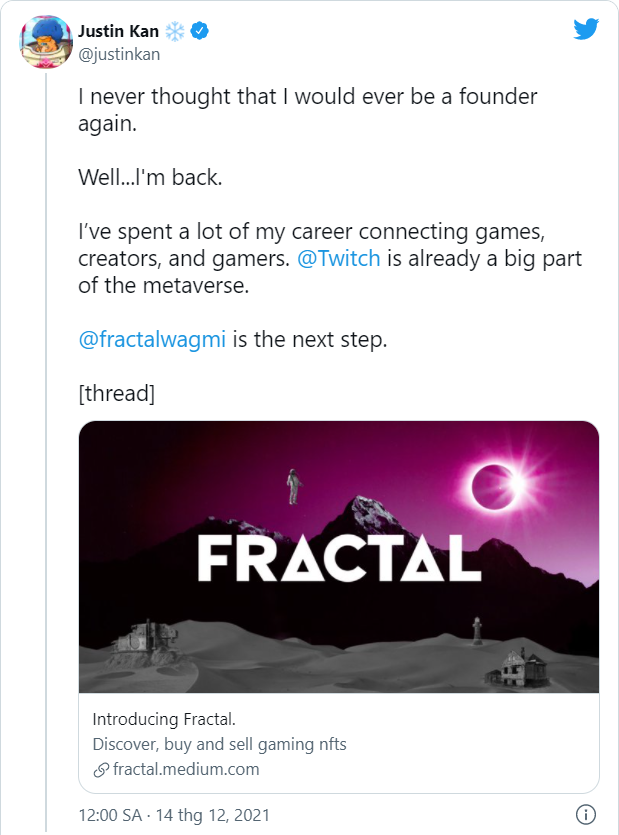Click the blue verified badge

pyautogui.click(x=200, y=32)
